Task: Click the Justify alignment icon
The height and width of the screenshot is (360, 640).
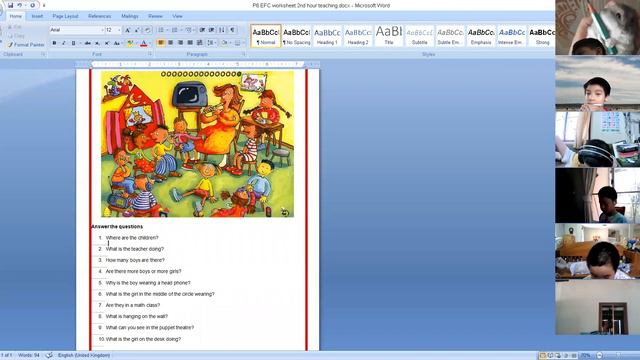Action: (x=190, y=43)
